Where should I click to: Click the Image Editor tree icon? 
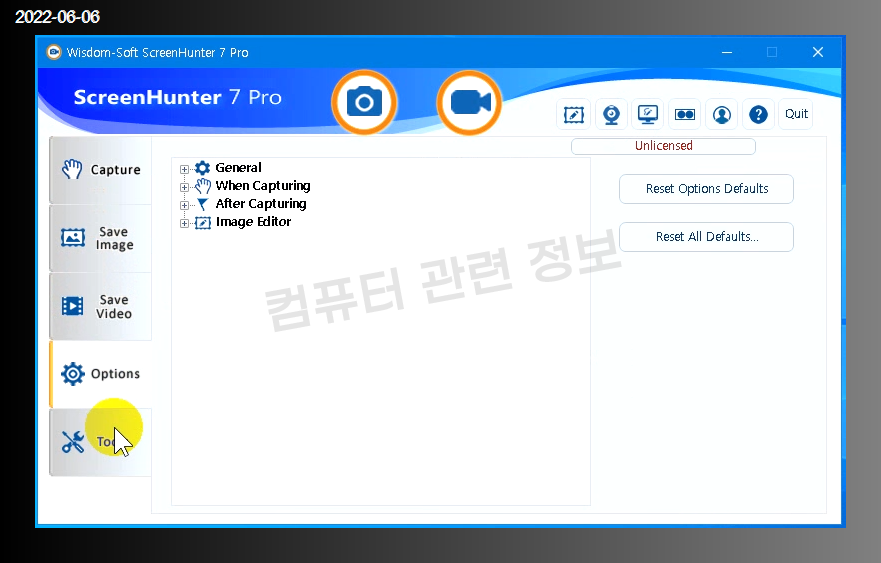tap(202, 223)
